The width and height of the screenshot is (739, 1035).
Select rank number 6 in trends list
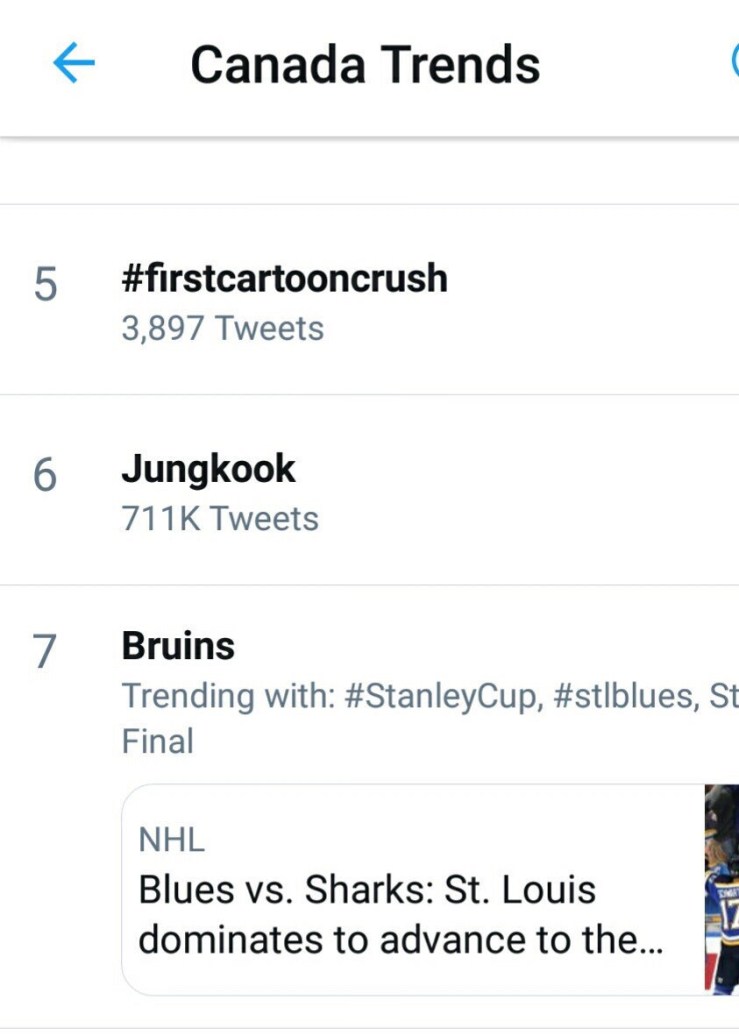tap(45, 476)
